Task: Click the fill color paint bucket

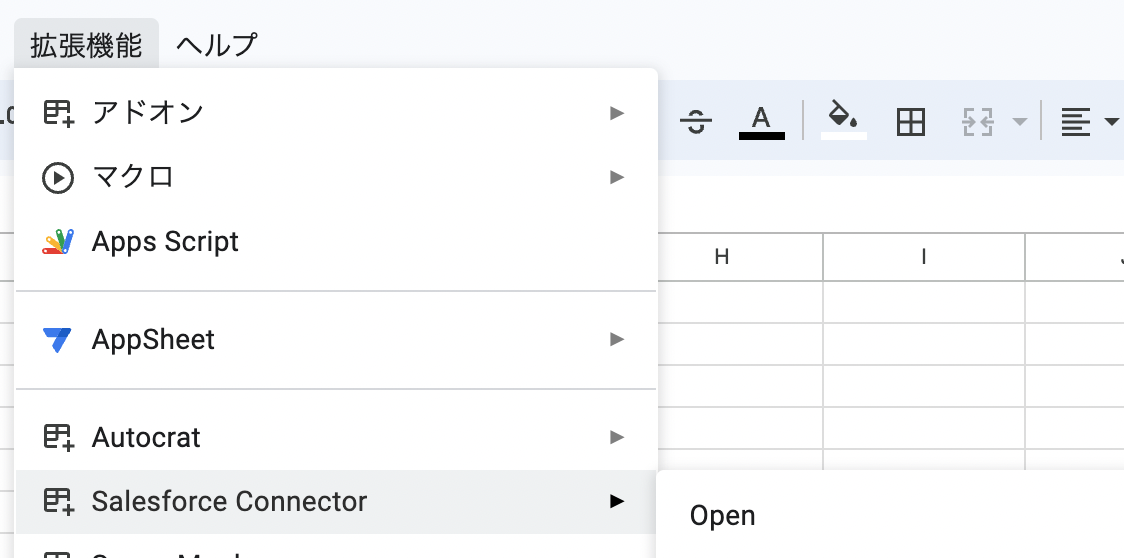Action: (843, 117)
